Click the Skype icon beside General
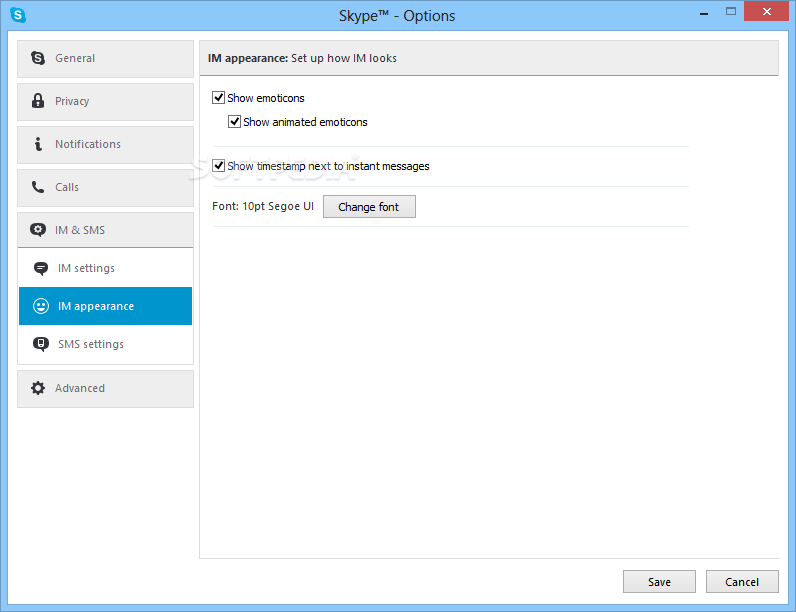This screenshot has width=796, height=612. [38, 58]
